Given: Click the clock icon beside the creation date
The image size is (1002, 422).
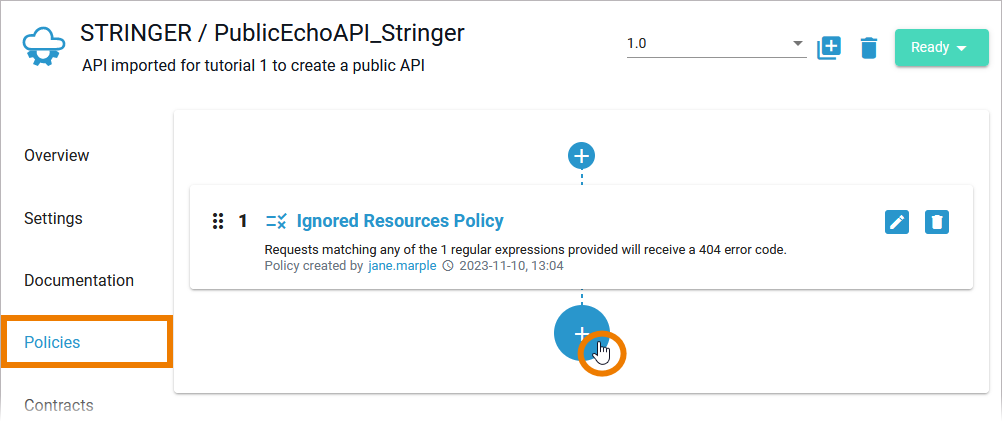Looking at the screenshot, I should [448, 266].
